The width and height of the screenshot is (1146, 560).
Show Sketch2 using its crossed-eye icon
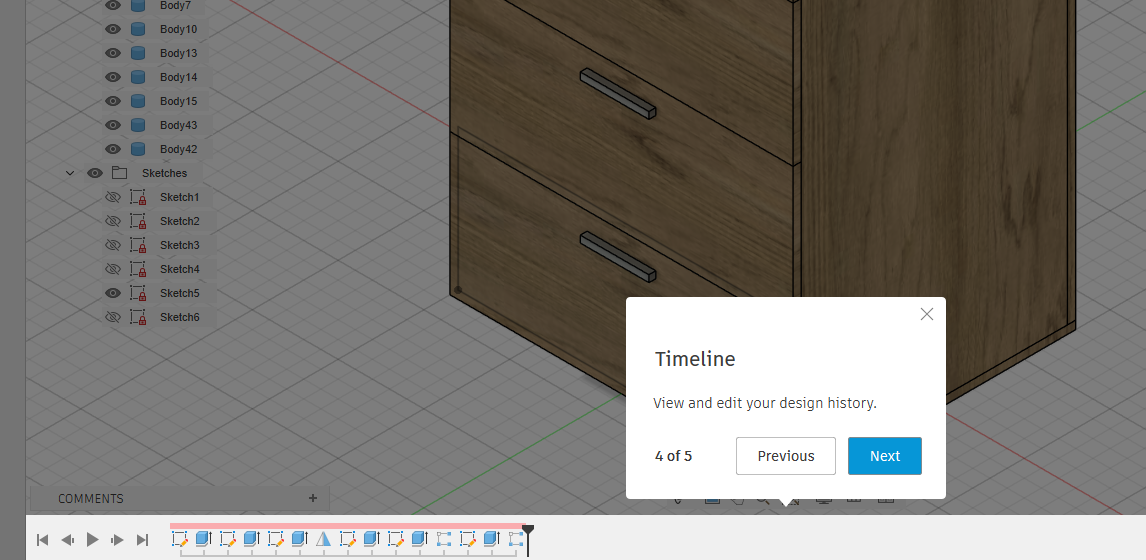pos(113,221)
